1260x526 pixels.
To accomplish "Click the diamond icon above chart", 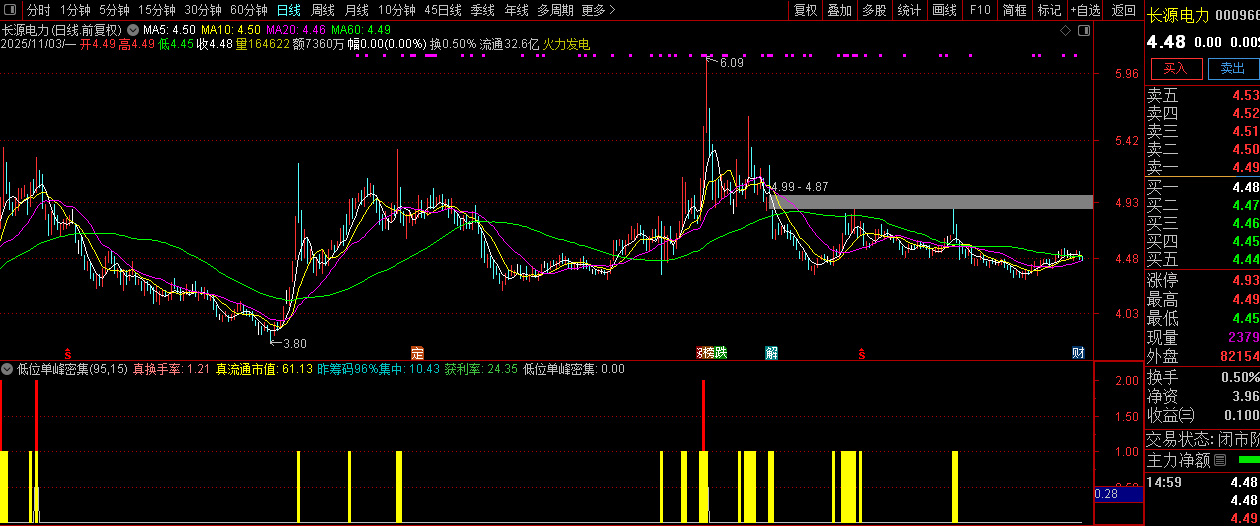I will coord(1066,31).
